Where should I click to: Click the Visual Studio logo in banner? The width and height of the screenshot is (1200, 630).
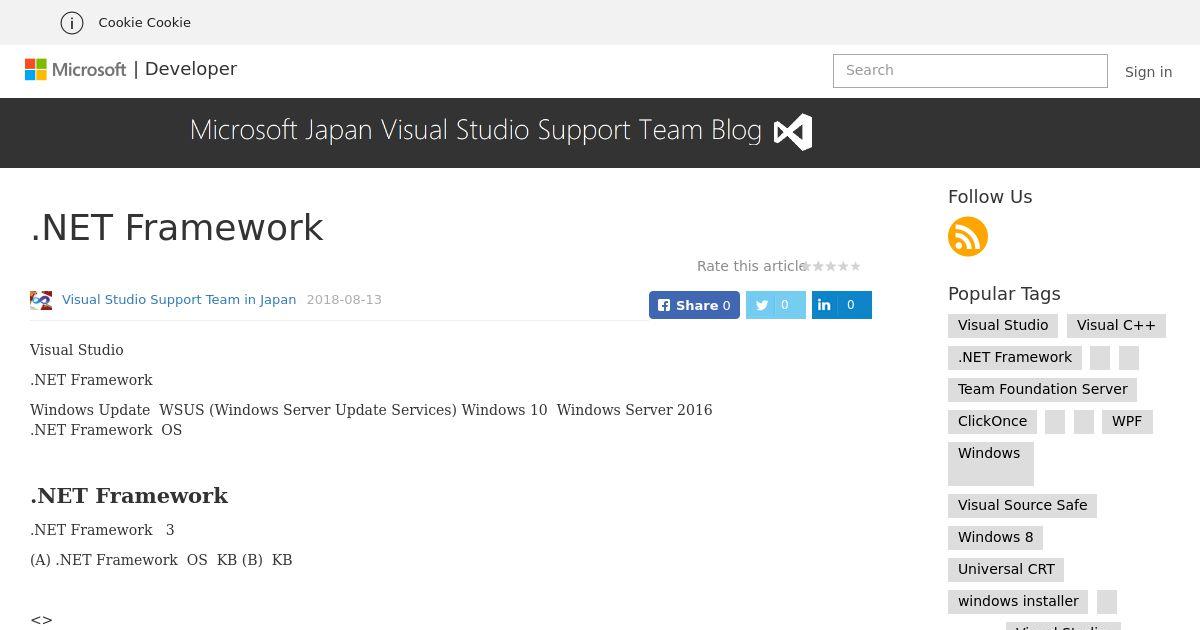point(793,132)
